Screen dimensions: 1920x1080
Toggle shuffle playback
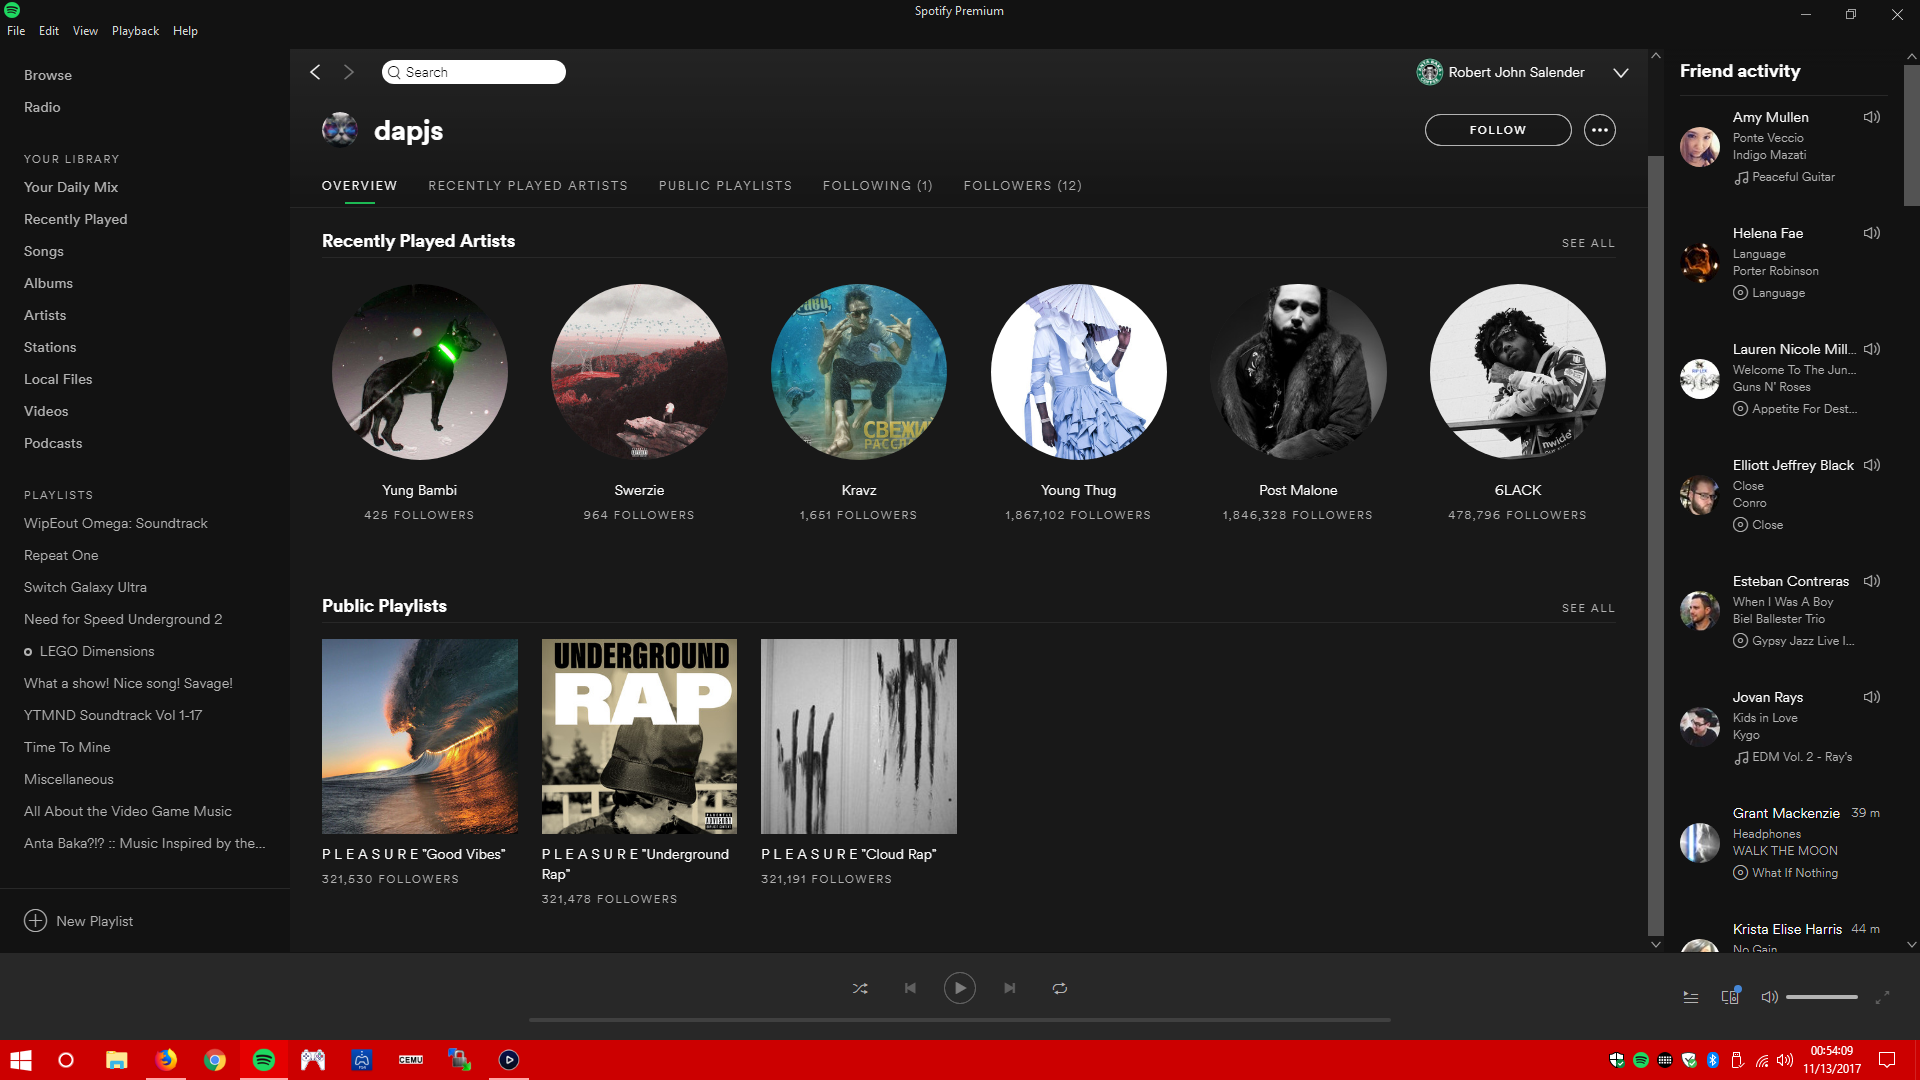pos(860,988)
